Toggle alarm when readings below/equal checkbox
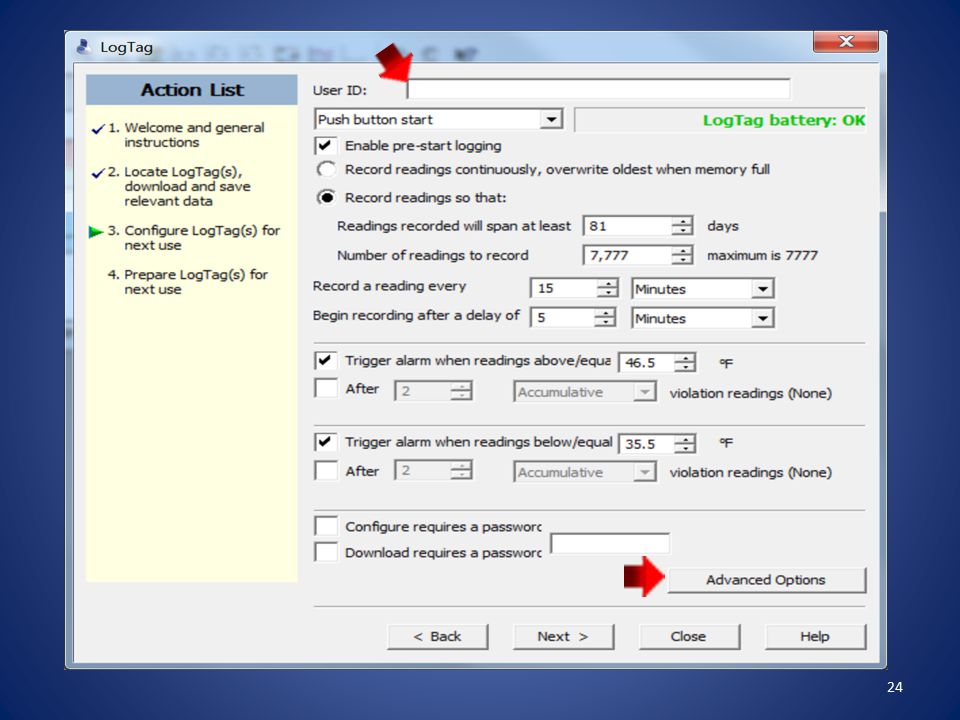 tap(326, 442)
